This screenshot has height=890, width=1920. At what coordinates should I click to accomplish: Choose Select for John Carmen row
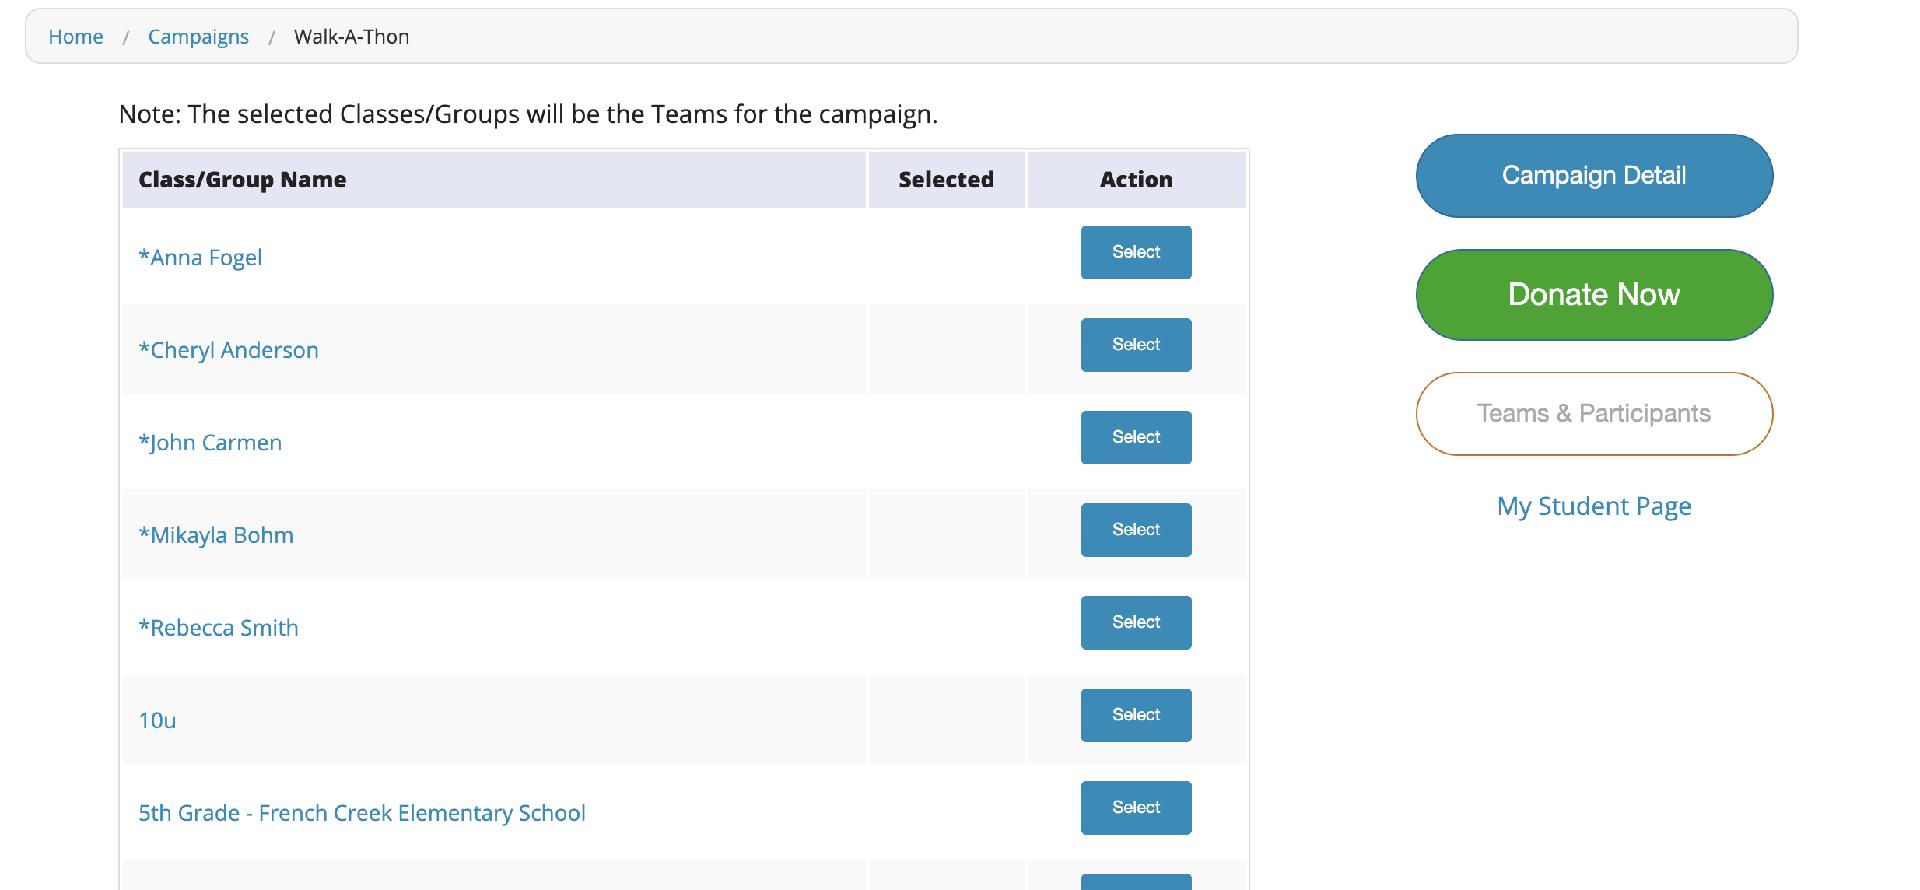(1136, 437)
